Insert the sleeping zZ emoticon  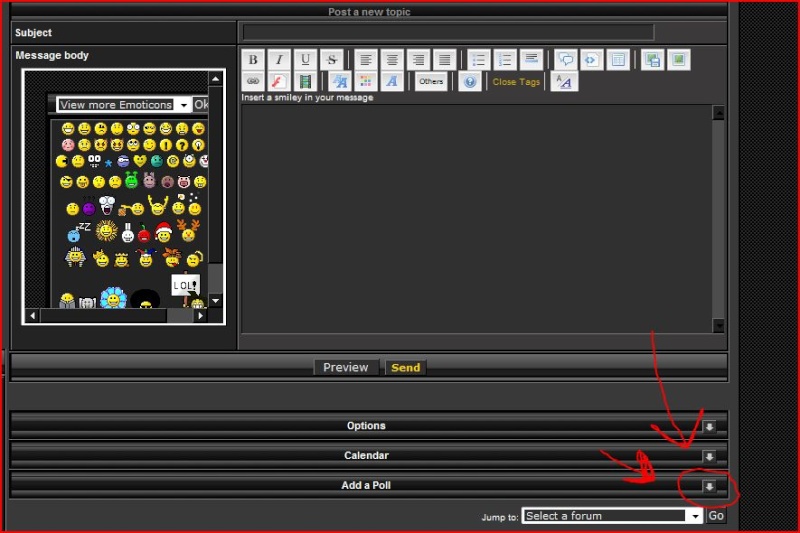tap(78, 233)
